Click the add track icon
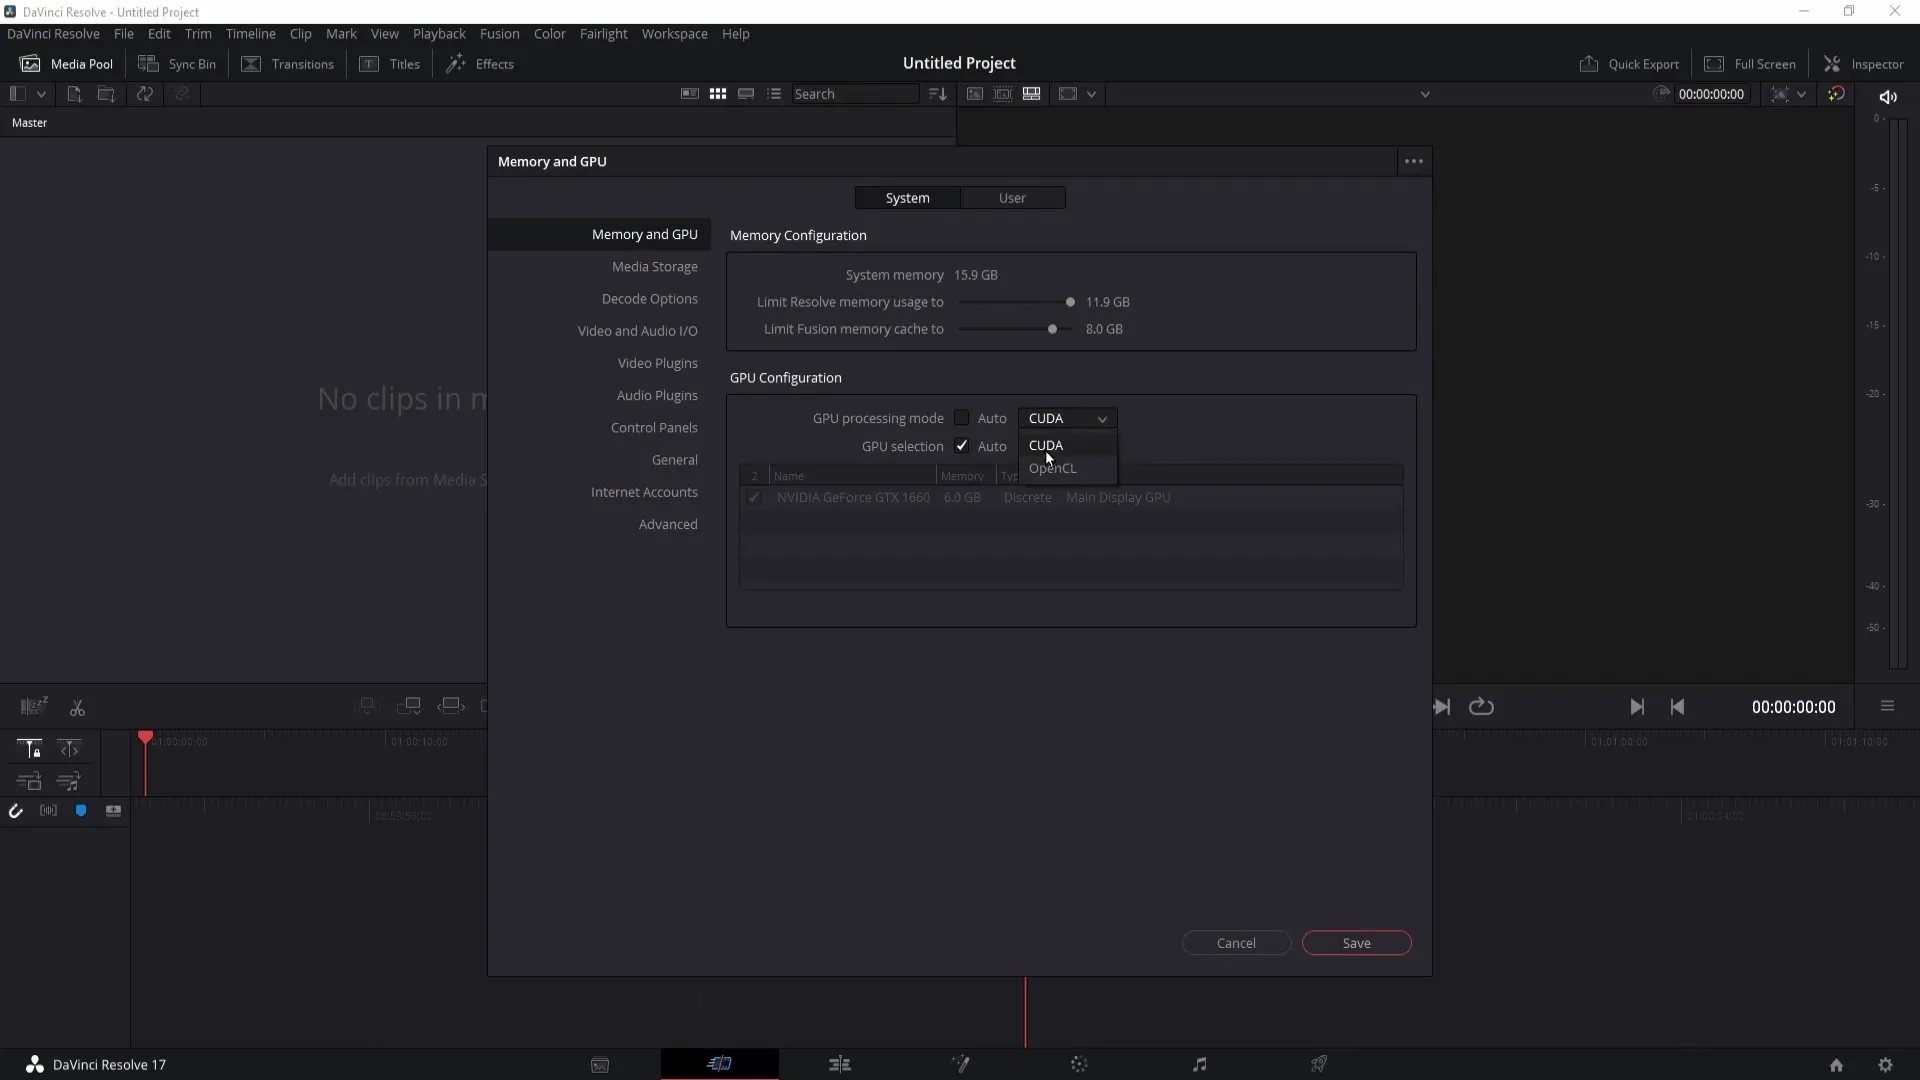This screenshot has height=1080, width=1920. coord(113,811)
